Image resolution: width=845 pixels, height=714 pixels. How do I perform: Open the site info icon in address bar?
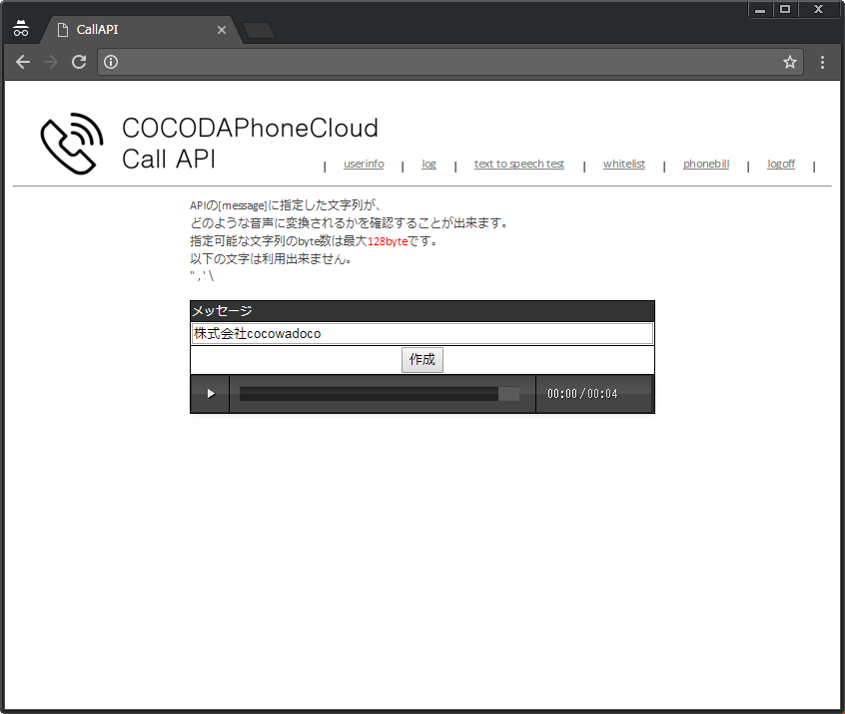tap(111, 62)
